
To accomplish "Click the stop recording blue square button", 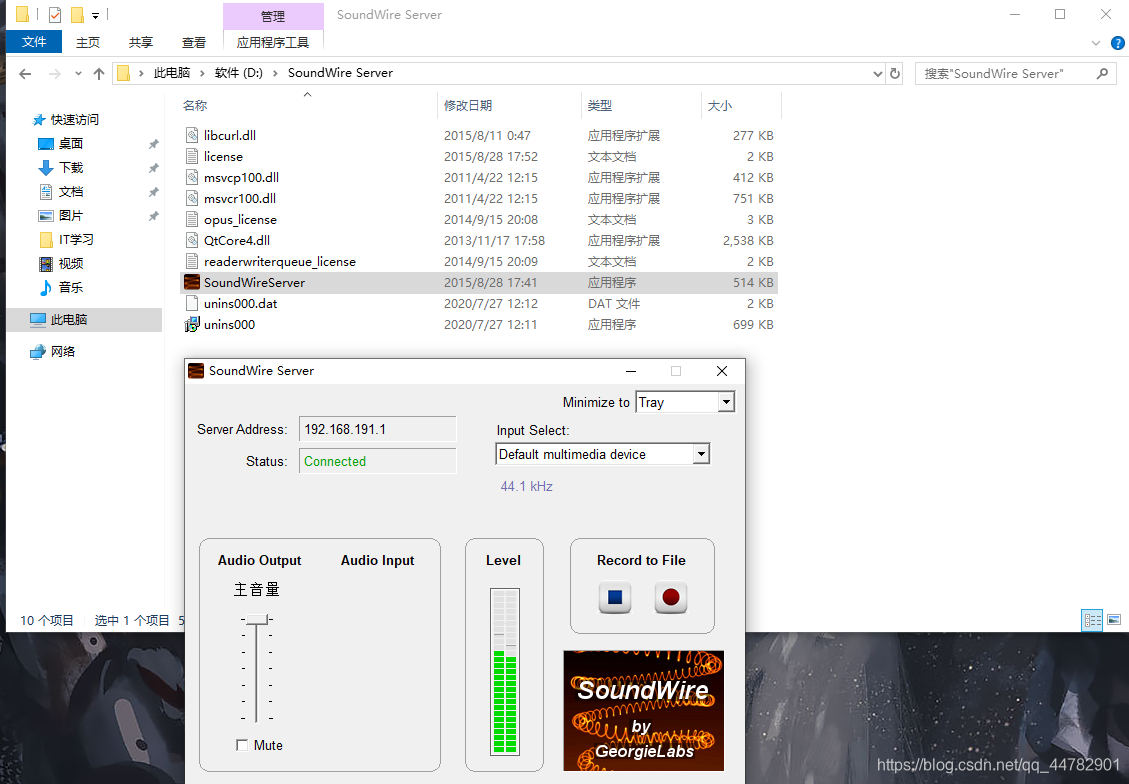I will coord(615,598).
